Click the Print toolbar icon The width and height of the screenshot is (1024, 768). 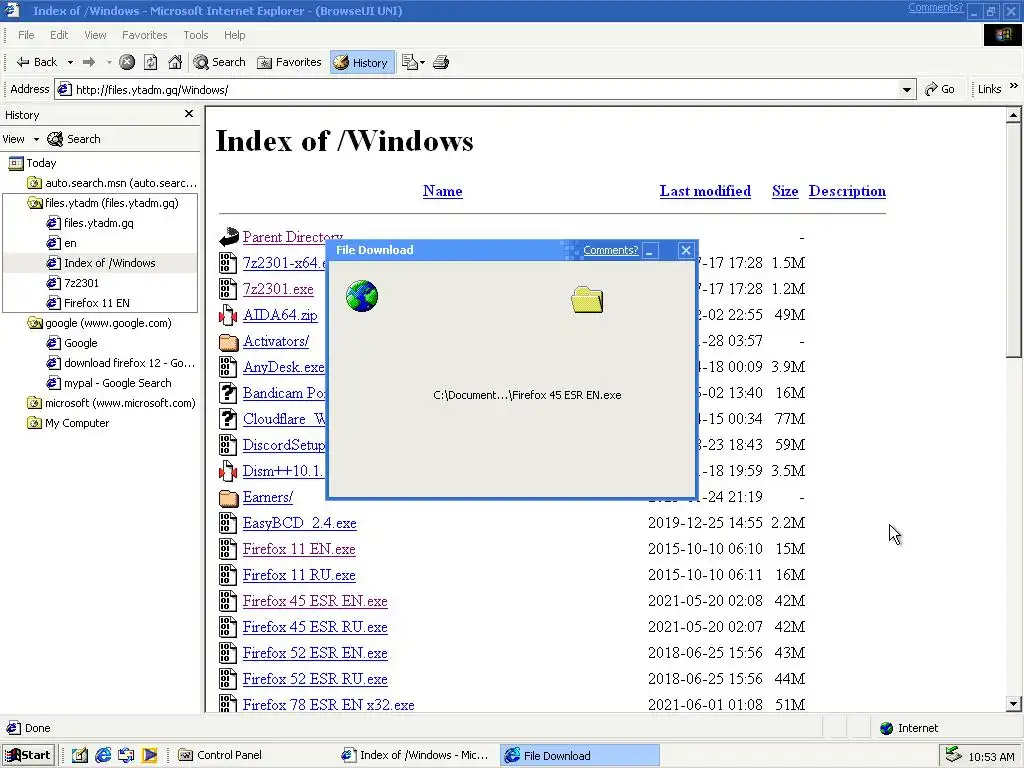point(441,62)
